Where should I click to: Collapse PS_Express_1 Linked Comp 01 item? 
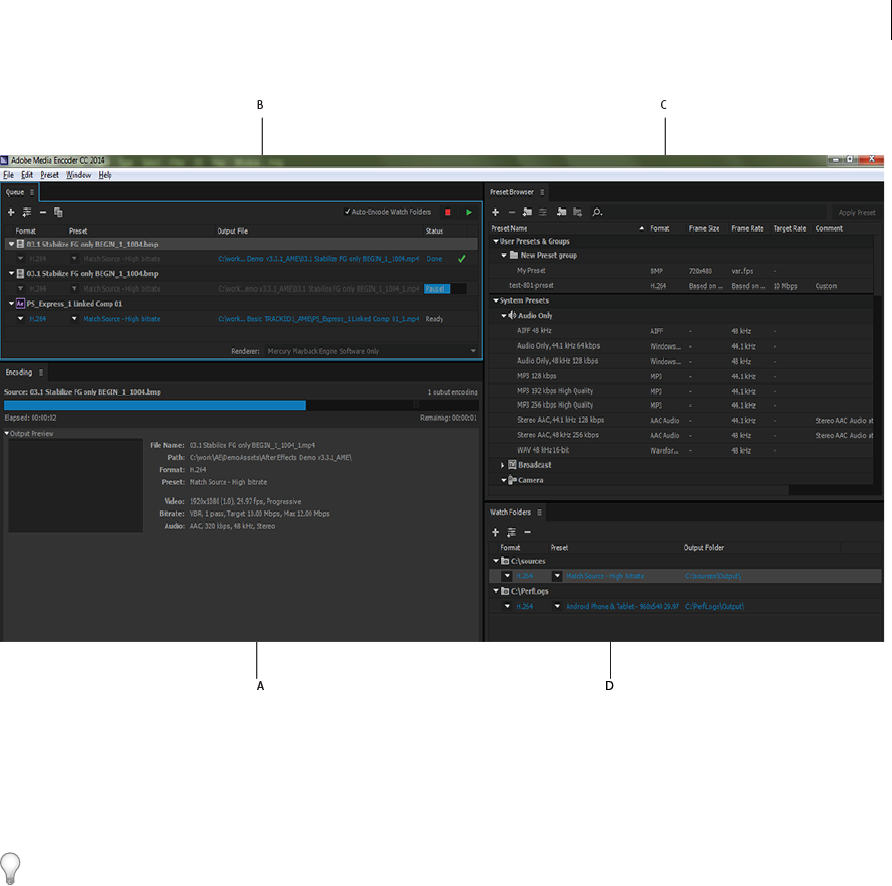[11, 304]
